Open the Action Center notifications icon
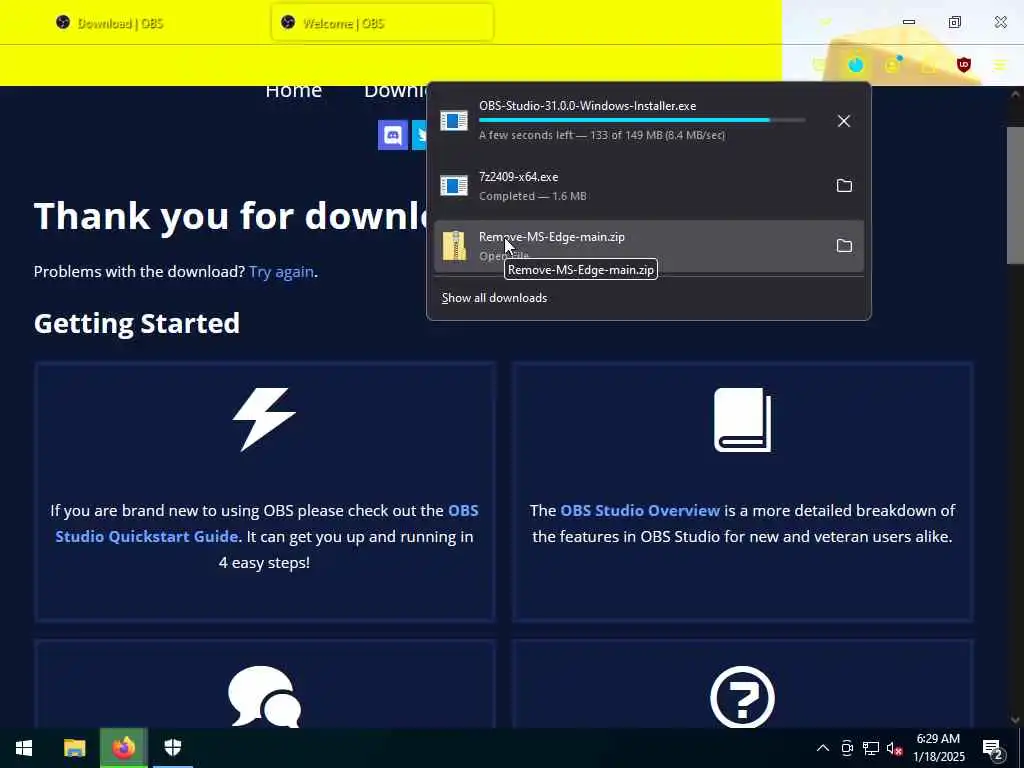This screenshot has height=768, width=1024. (x=993, y=748)
